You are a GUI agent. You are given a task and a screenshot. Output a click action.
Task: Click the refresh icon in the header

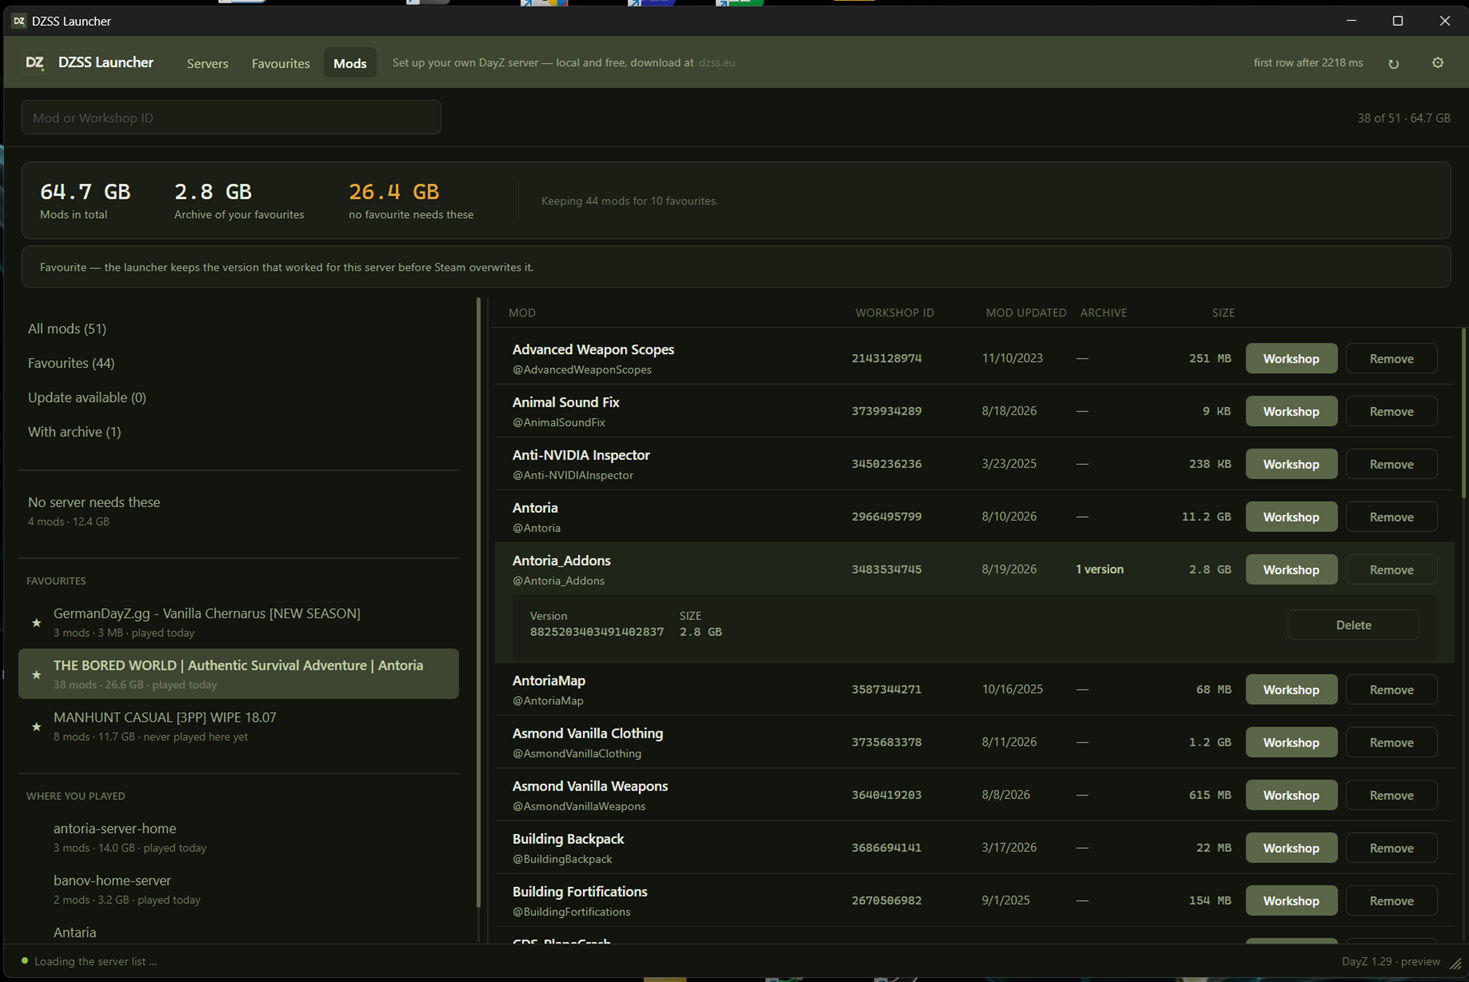[1393, 63]
